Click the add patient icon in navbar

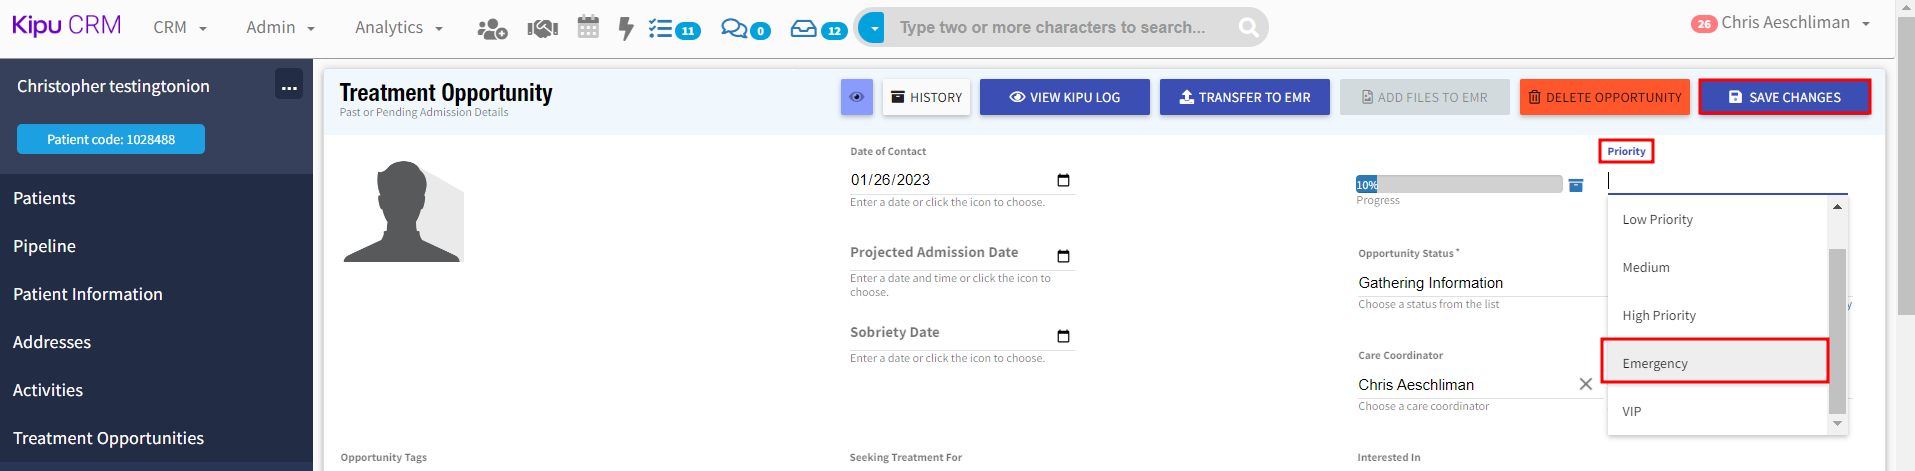coord(491,29)
